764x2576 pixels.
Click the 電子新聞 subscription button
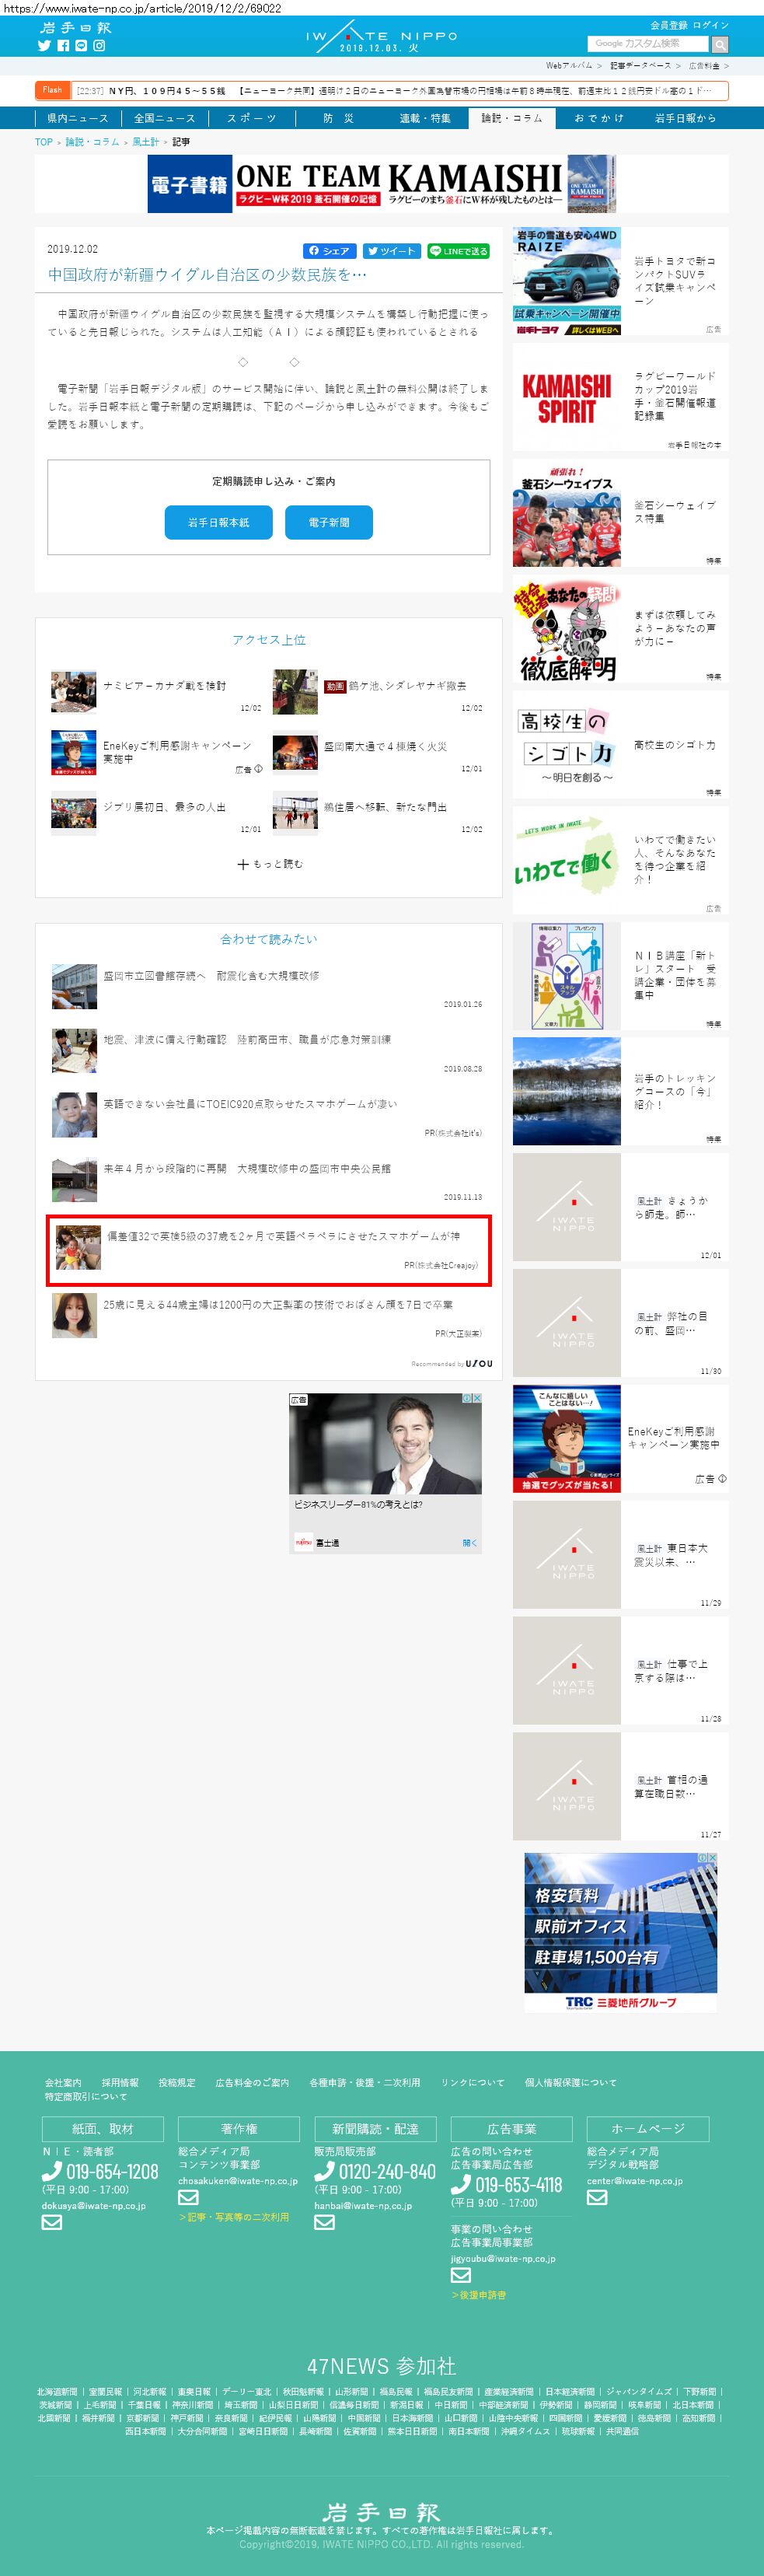(329, 522)
